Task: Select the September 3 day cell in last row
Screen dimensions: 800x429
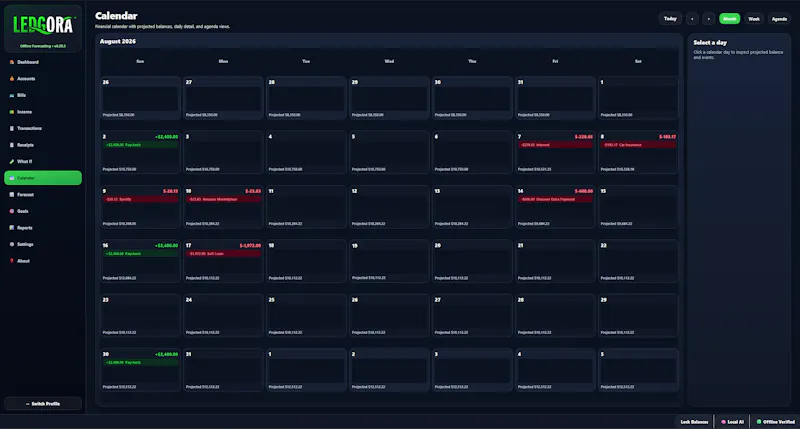Action: pyautogui.click(x=472, y=370)
